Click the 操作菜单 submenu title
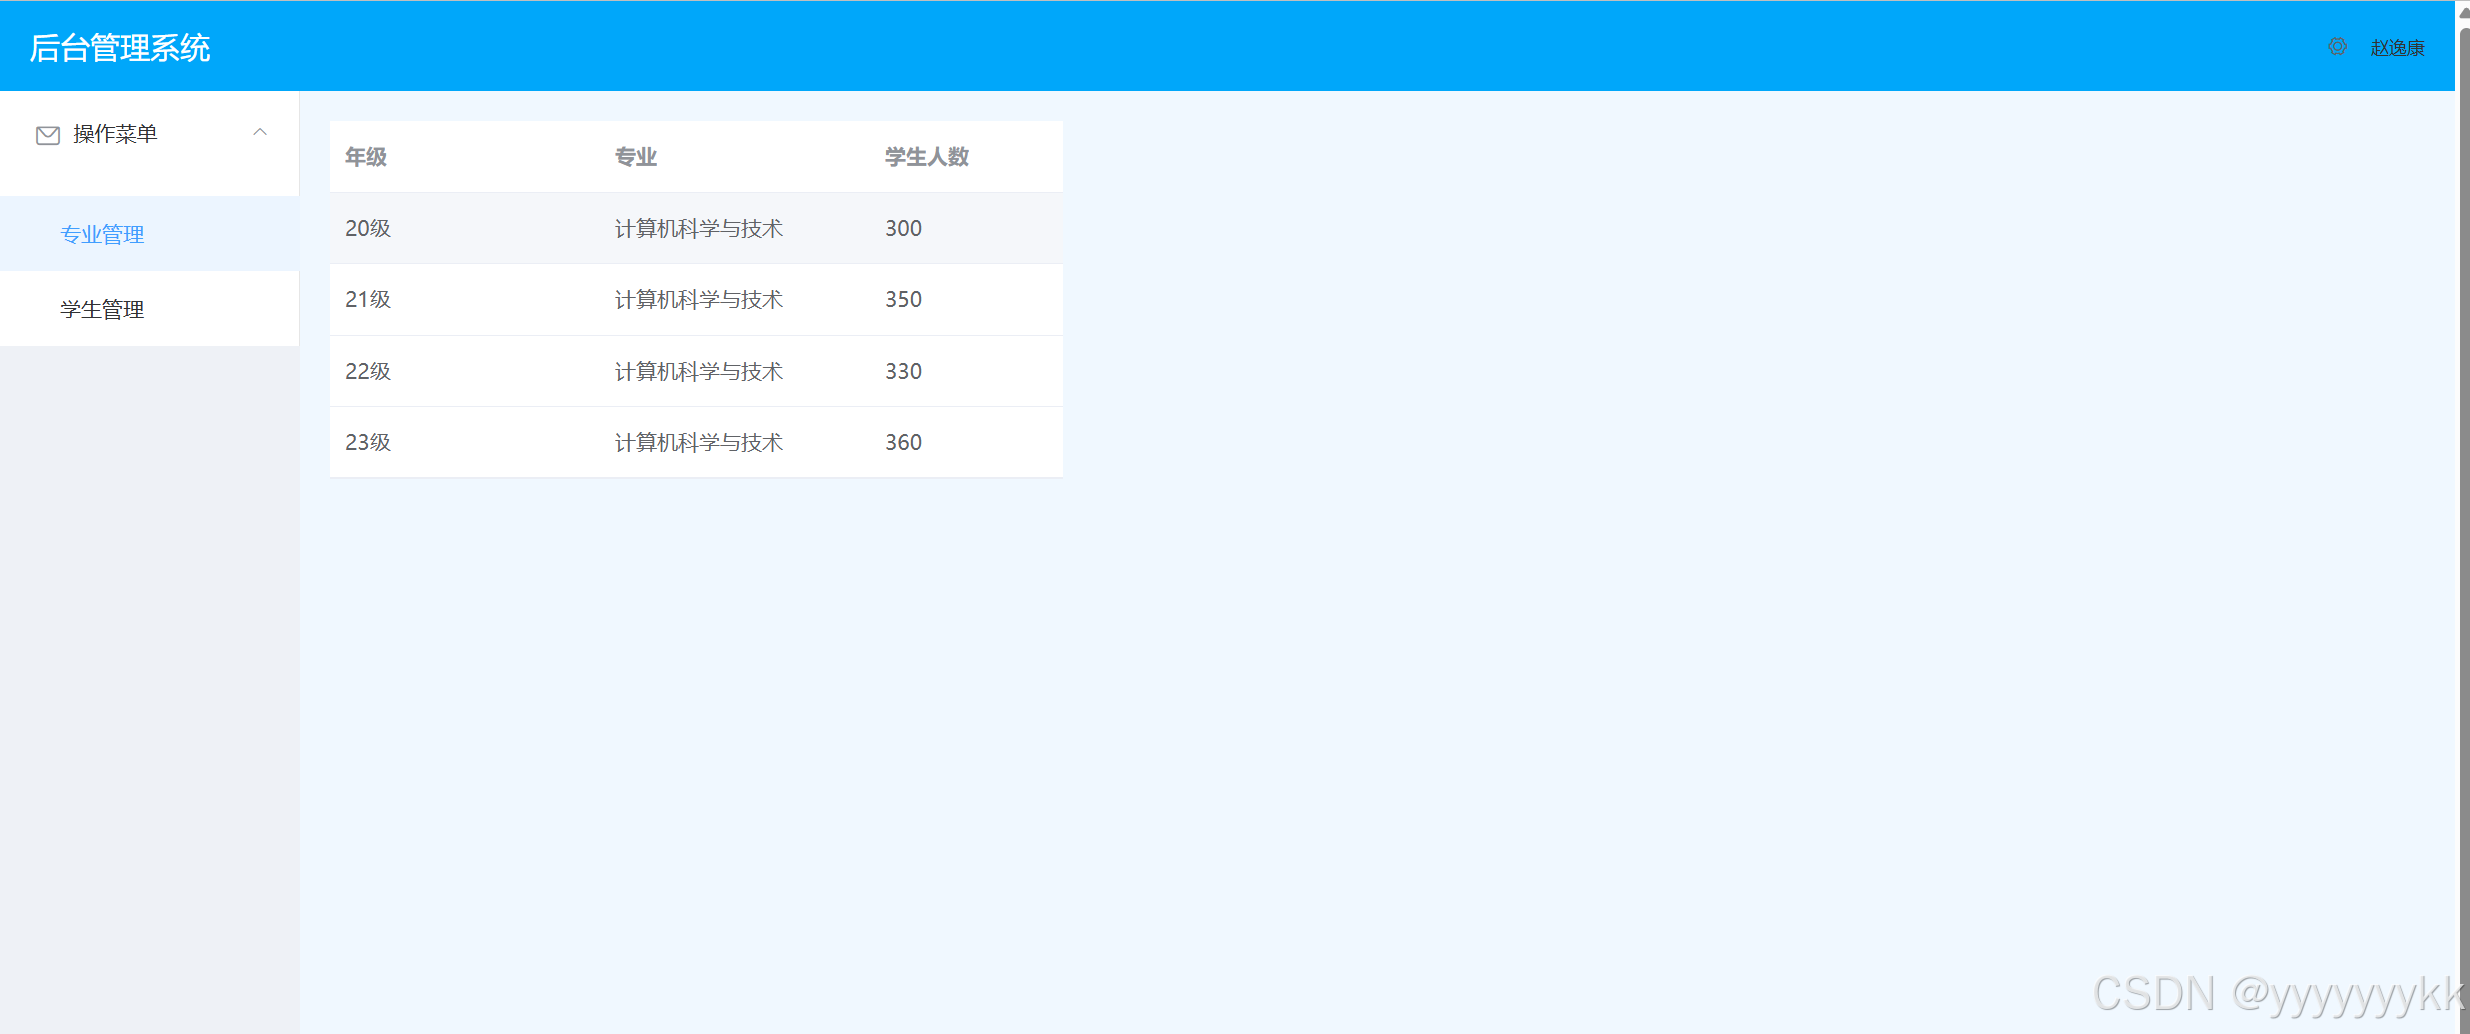The image size is (2470, 1034). click(150, 134)
